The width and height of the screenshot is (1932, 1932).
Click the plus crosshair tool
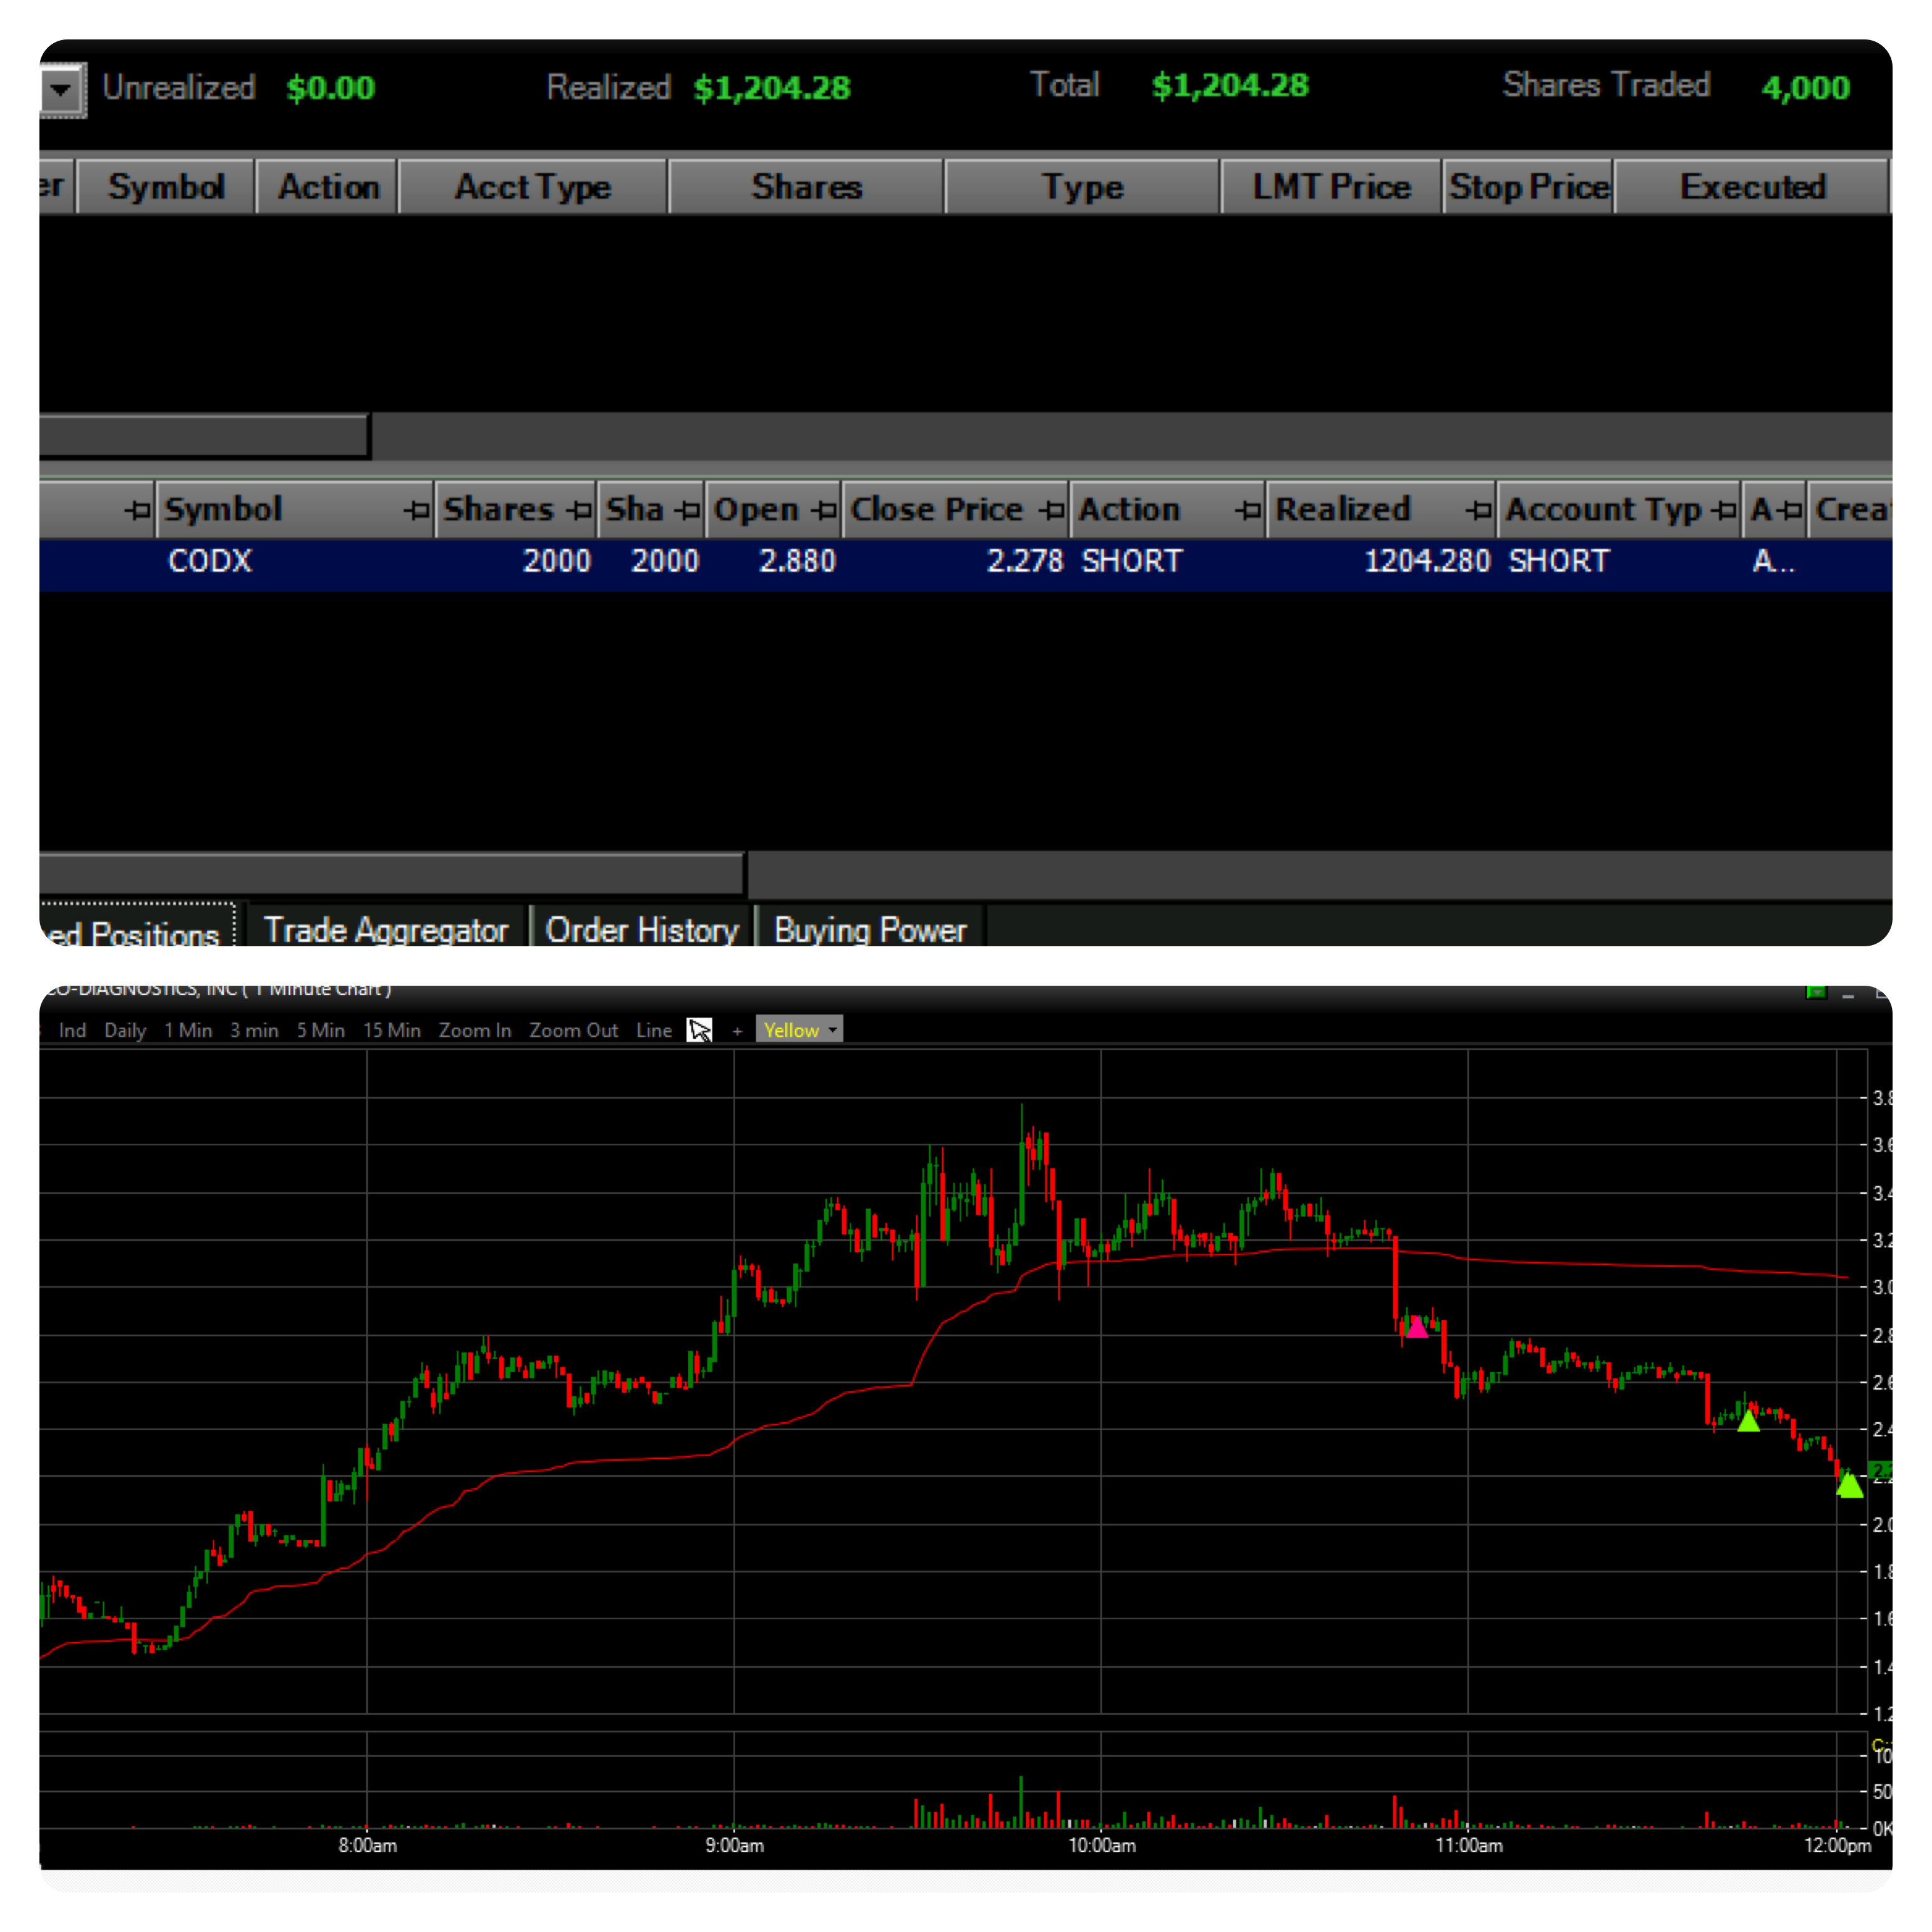737,1031
